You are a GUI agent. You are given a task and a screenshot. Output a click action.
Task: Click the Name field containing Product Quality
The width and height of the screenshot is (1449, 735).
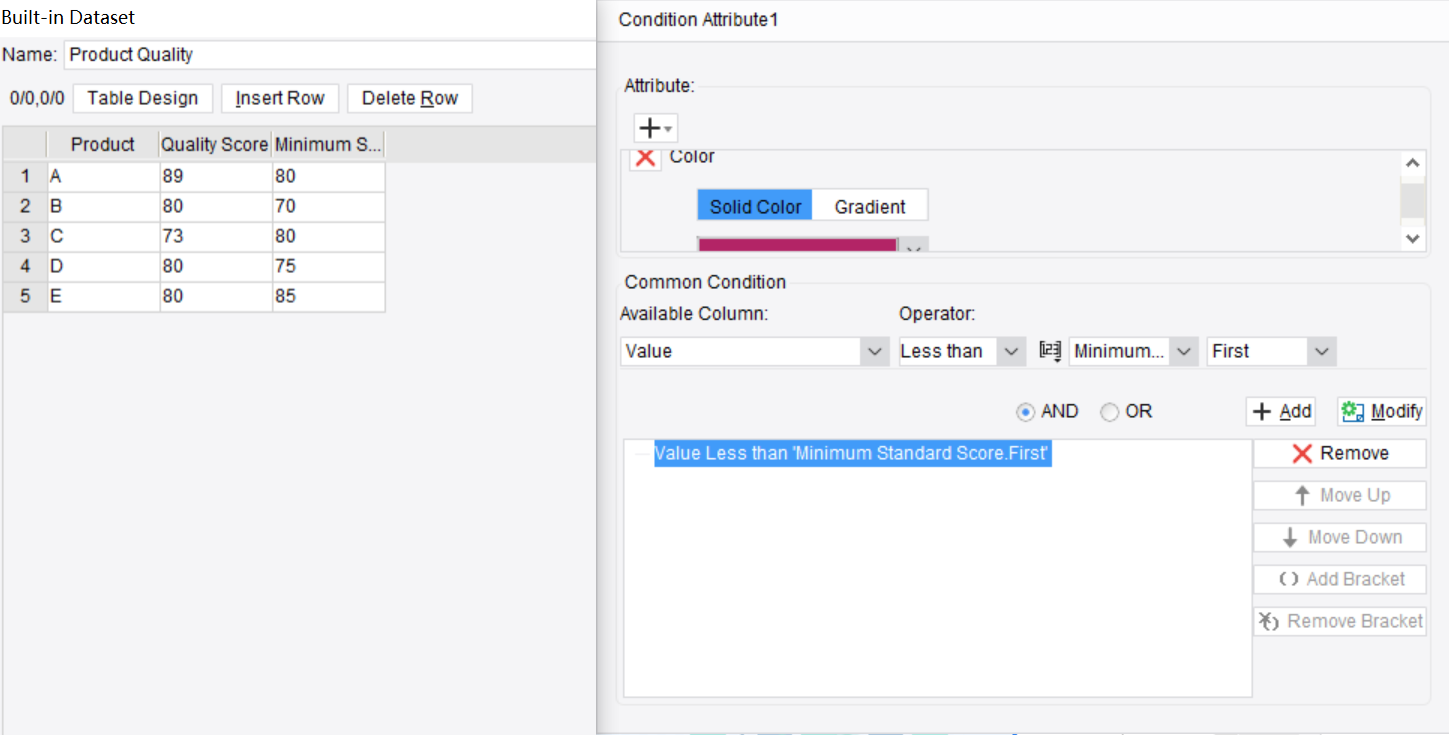click(x=330, y=55)
